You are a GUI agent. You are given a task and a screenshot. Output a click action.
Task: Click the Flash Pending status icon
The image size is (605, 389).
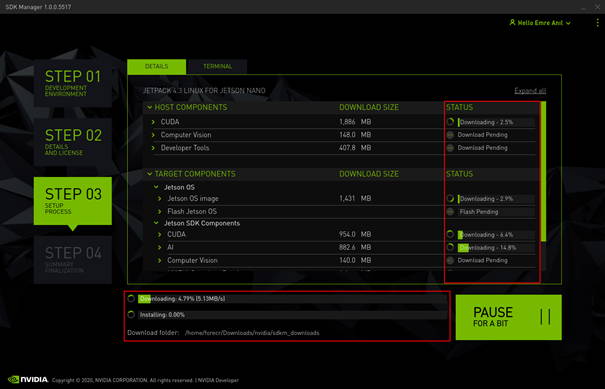450,211
